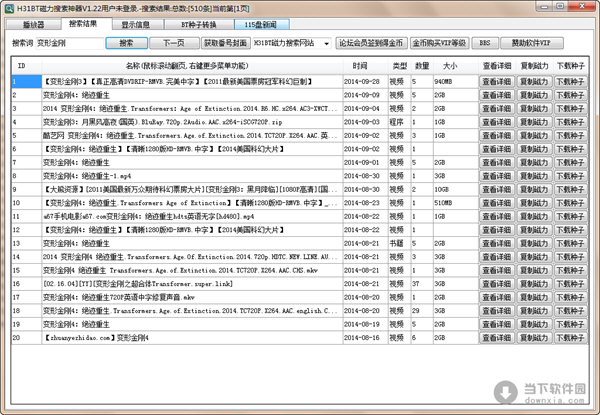Click 下载种子 for row 19
Screen dimensions: 600x415
[570, 324]
